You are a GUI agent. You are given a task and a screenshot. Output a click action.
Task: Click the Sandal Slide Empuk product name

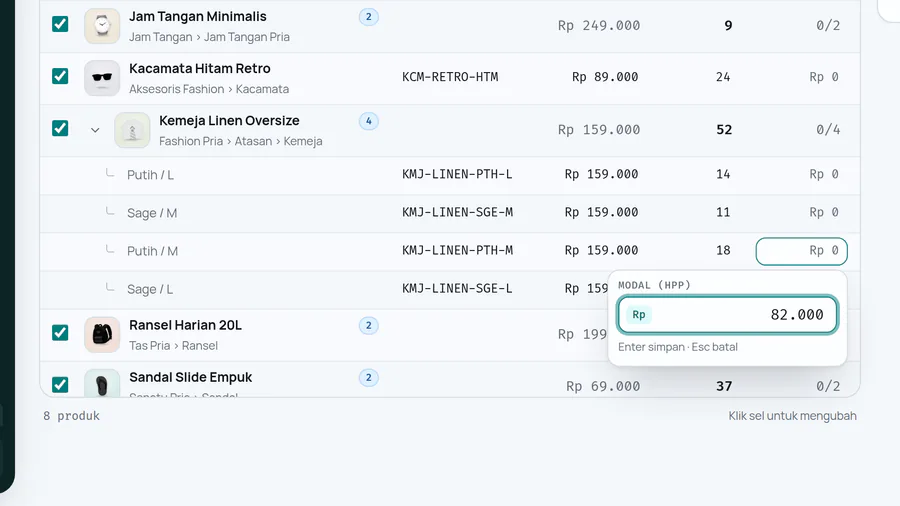tap(191, 377)
